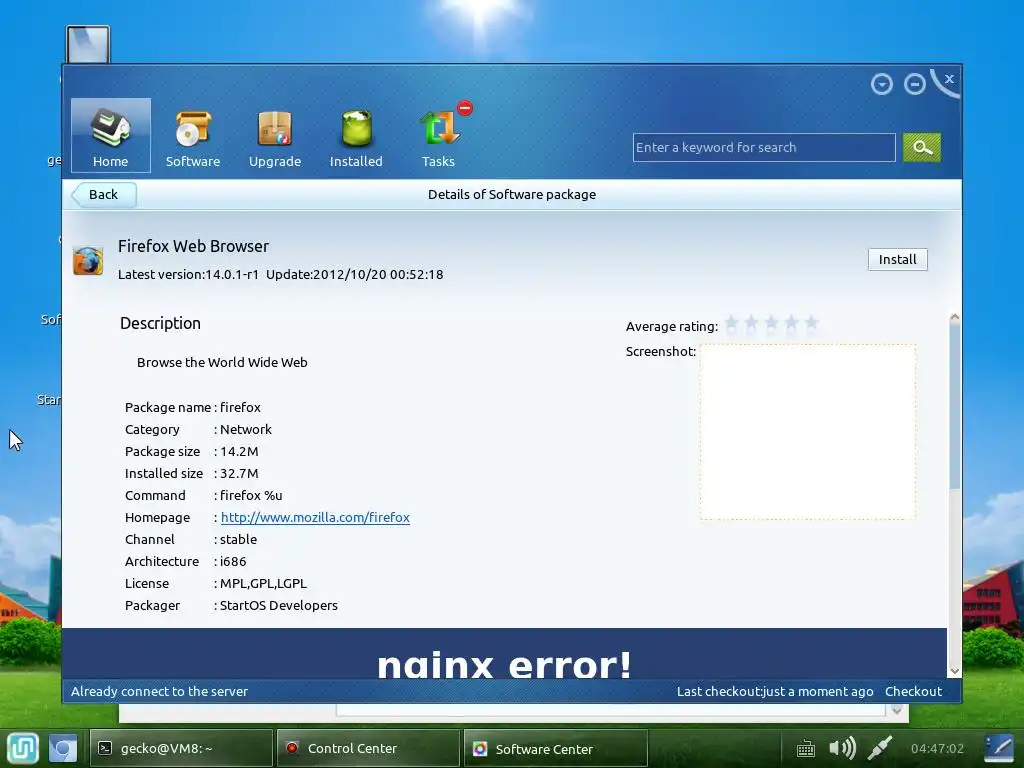Screen dimensions: 1024x768
Task: Click the Category value Network
Action: (246, 430)
